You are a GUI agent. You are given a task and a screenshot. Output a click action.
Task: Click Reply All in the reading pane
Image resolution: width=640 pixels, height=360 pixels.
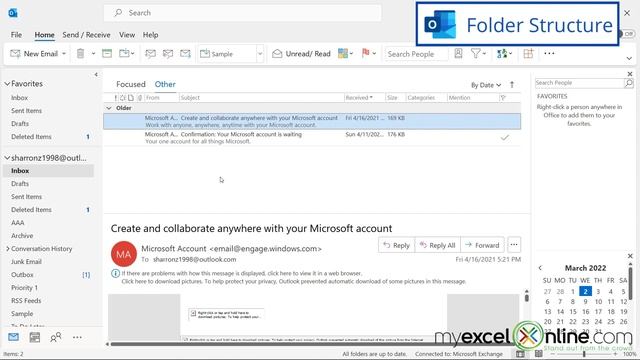pos(438,245)
